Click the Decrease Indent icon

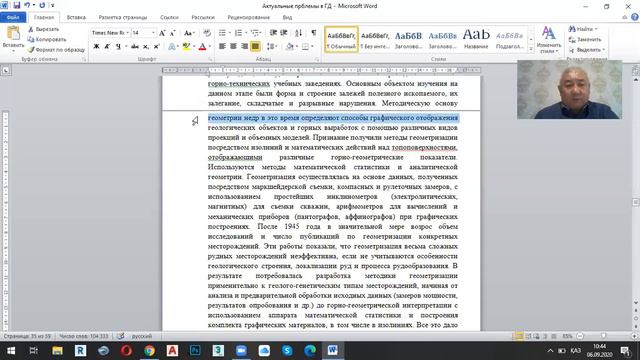point(273,33)
